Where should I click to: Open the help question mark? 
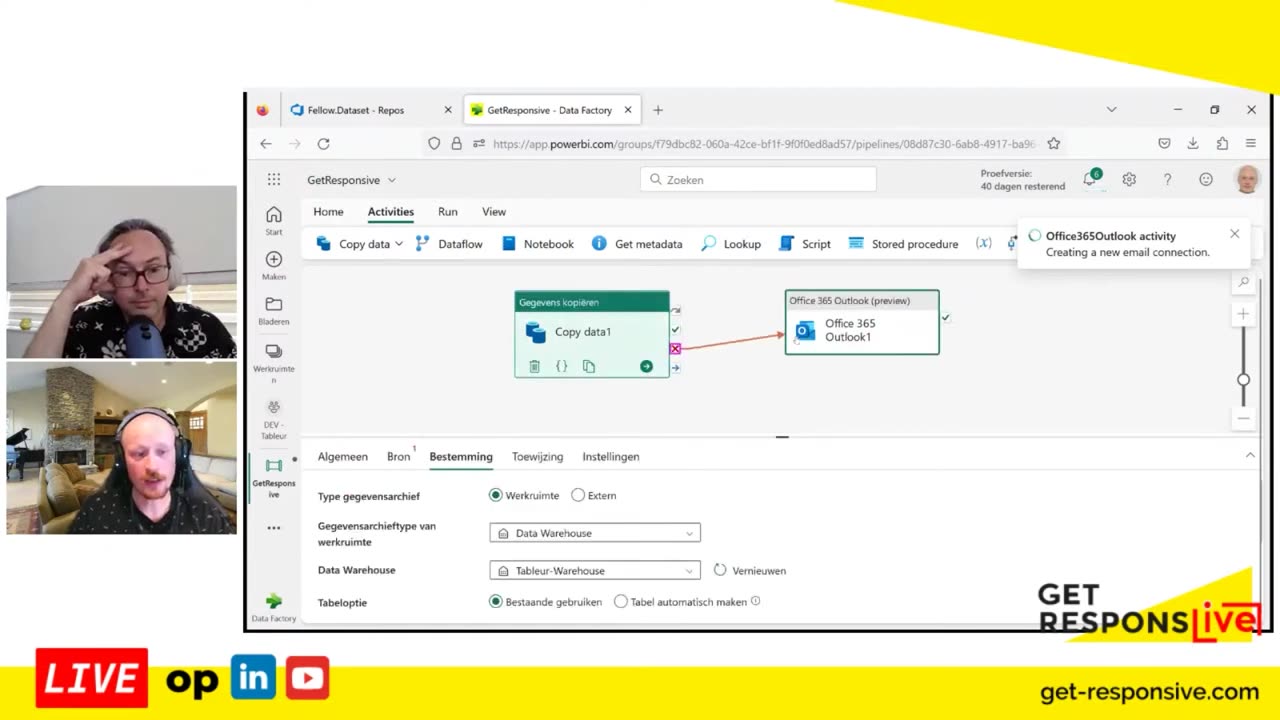(1167, 180)
